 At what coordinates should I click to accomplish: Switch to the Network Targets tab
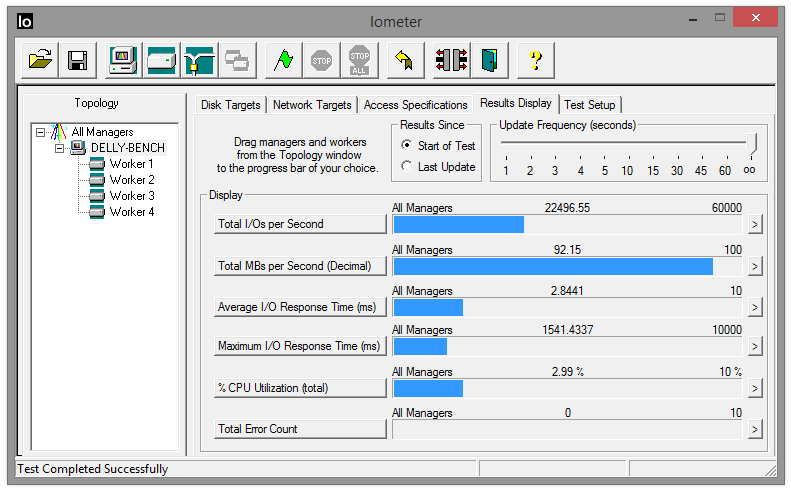(312, 105)
